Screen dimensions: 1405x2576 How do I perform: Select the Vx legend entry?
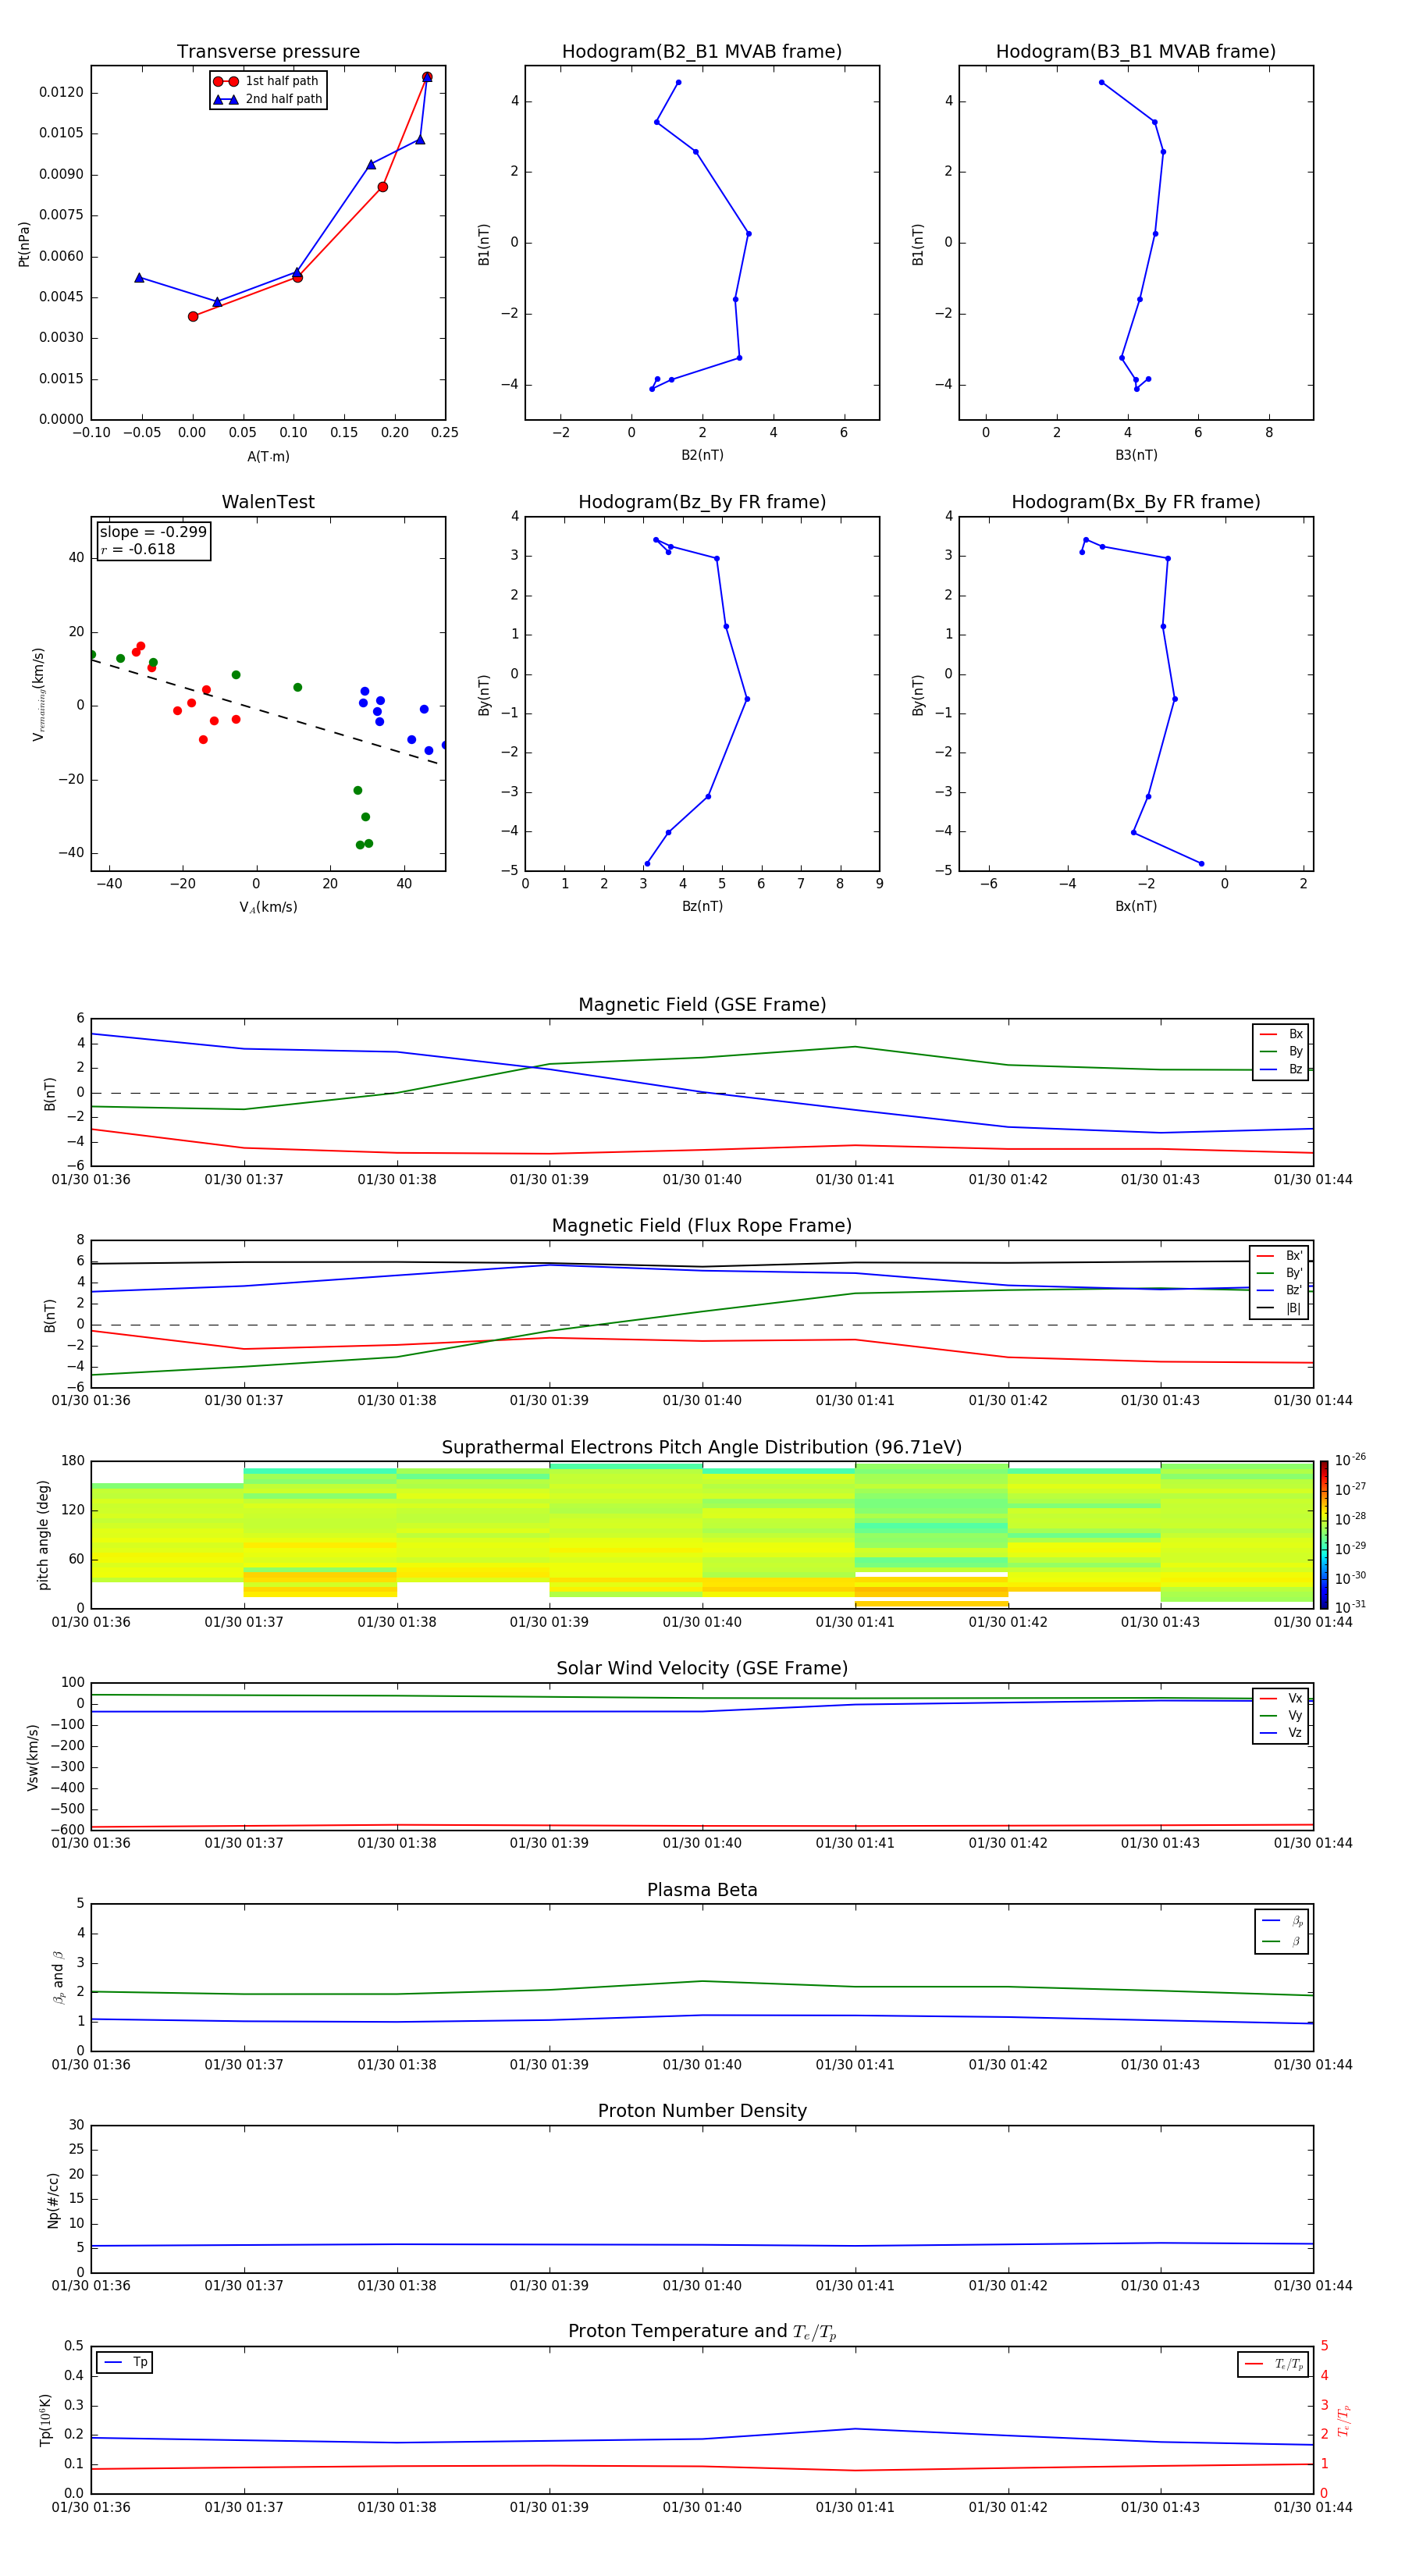coord(1281,1698)
